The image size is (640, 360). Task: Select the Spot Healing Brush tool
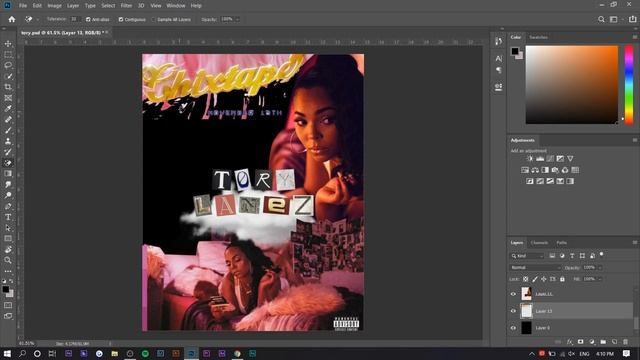coord(8,120)
